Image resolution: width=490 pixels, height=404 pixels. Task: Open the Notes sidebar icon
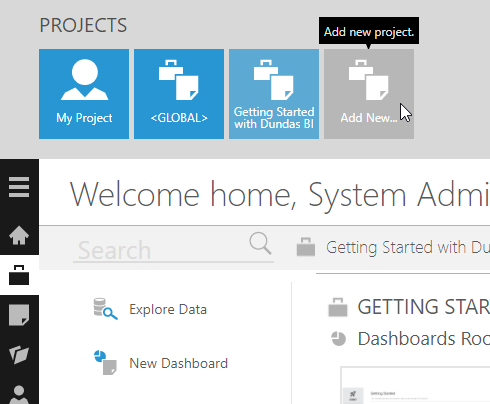[x=19, y=315]
